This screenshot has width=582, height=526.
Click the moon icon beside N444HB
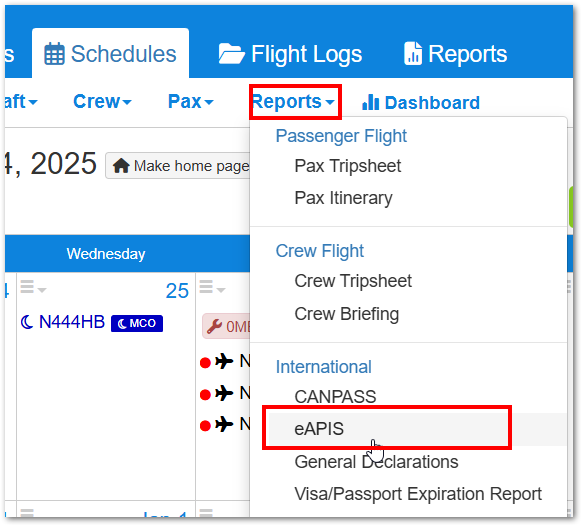(x=27, y=322)
